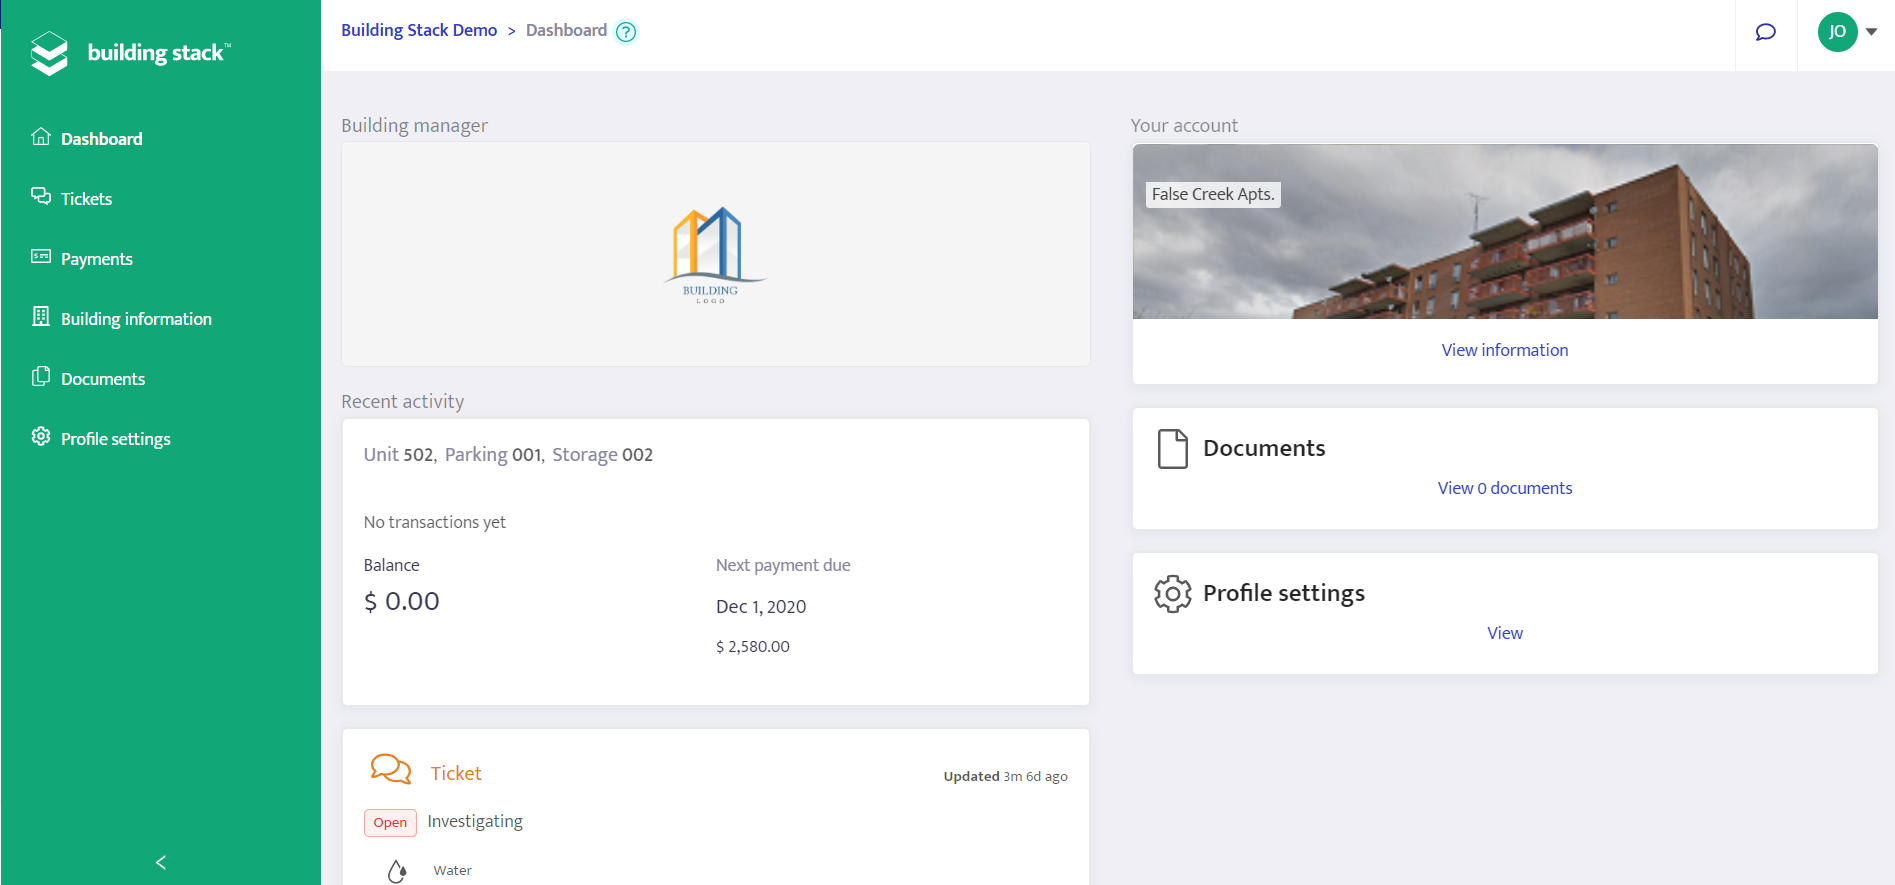Click the Parking 001 text

[x=493, y=455]
